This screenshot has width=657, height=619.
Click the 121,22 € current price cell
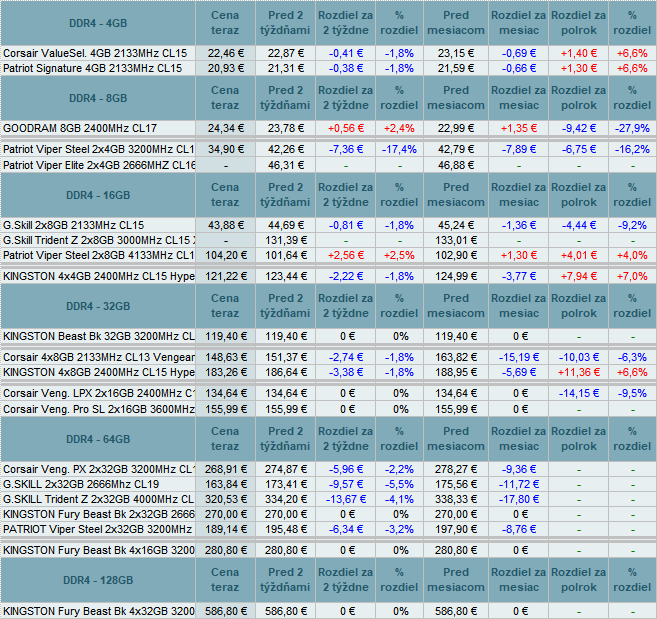[x=225, y=277]
